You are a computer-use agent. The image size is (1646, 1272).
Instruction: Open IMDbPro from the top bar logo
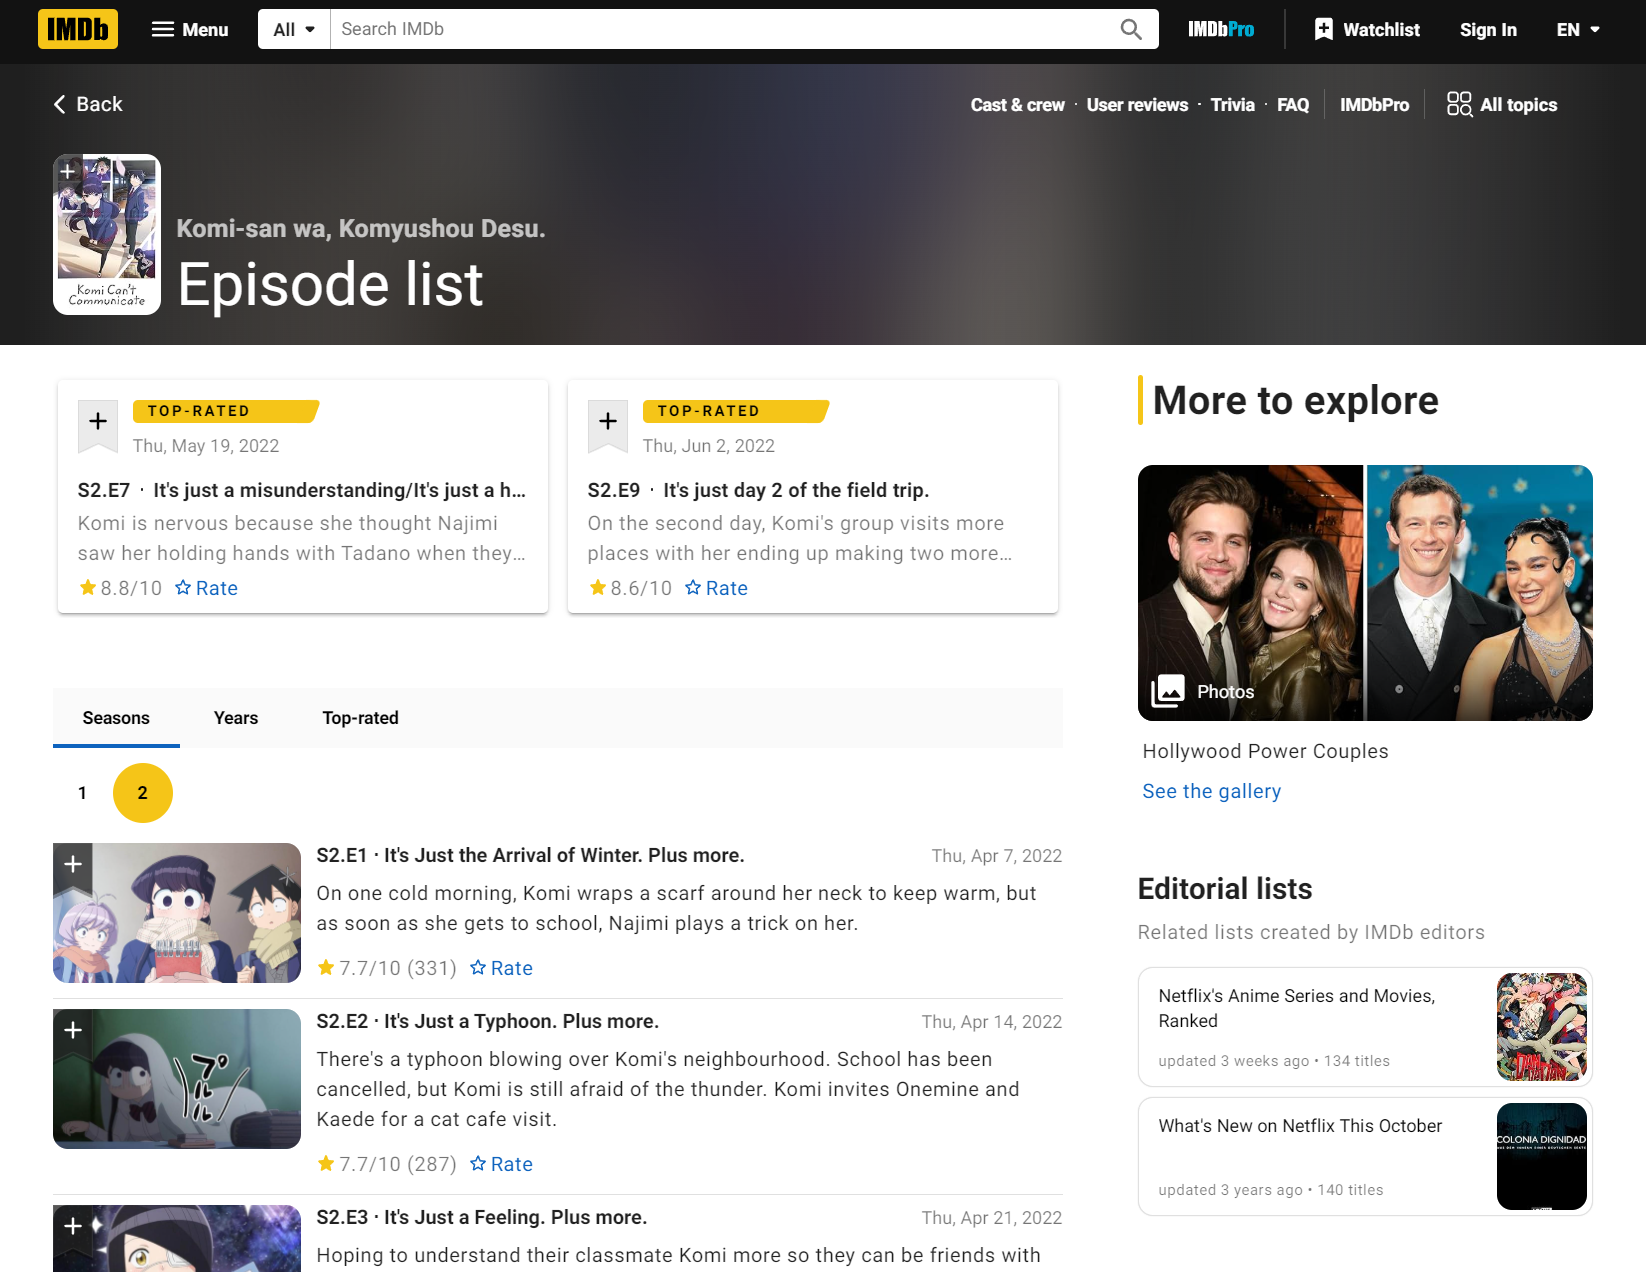pos(1221,29)
